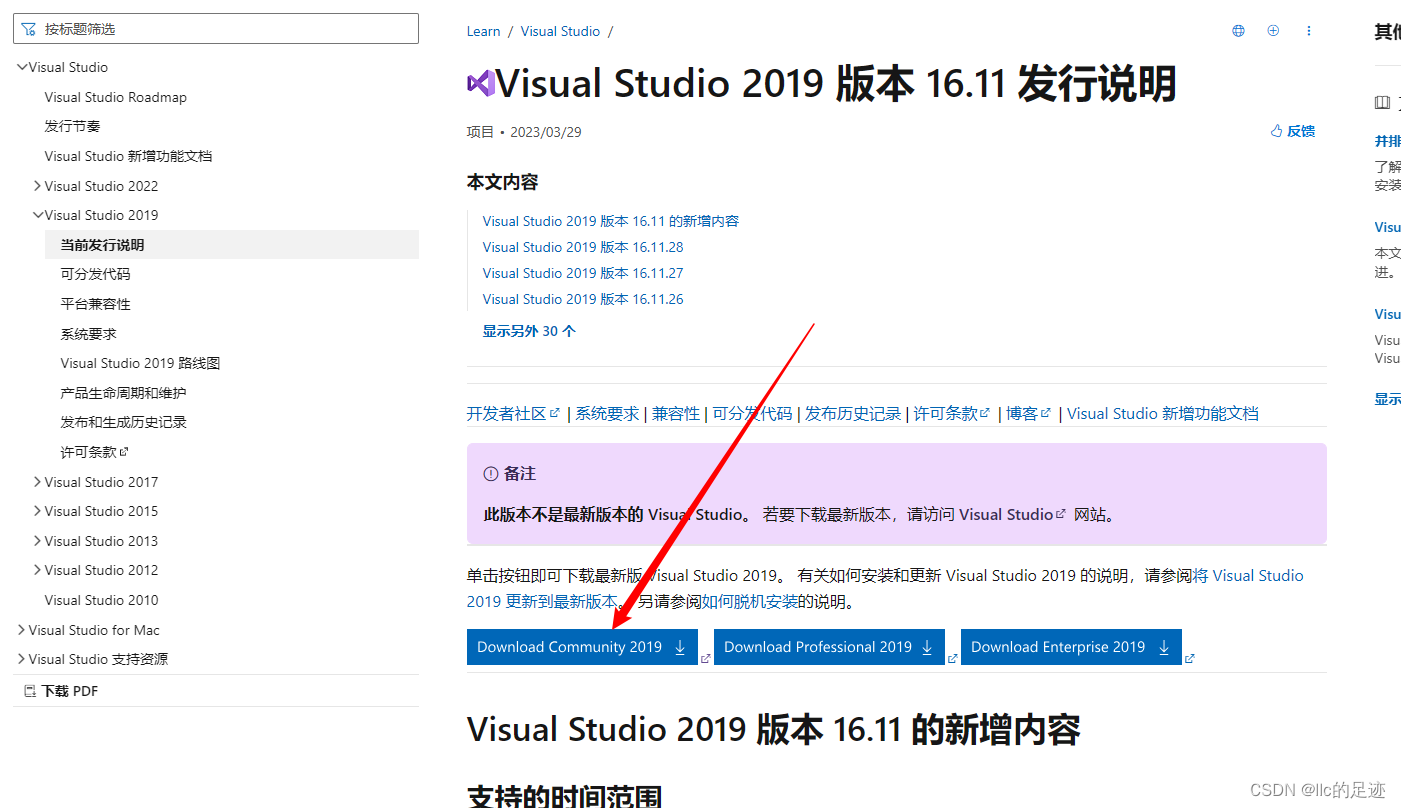Open 发行节奏 in the sidebar

tap(72, 126)
